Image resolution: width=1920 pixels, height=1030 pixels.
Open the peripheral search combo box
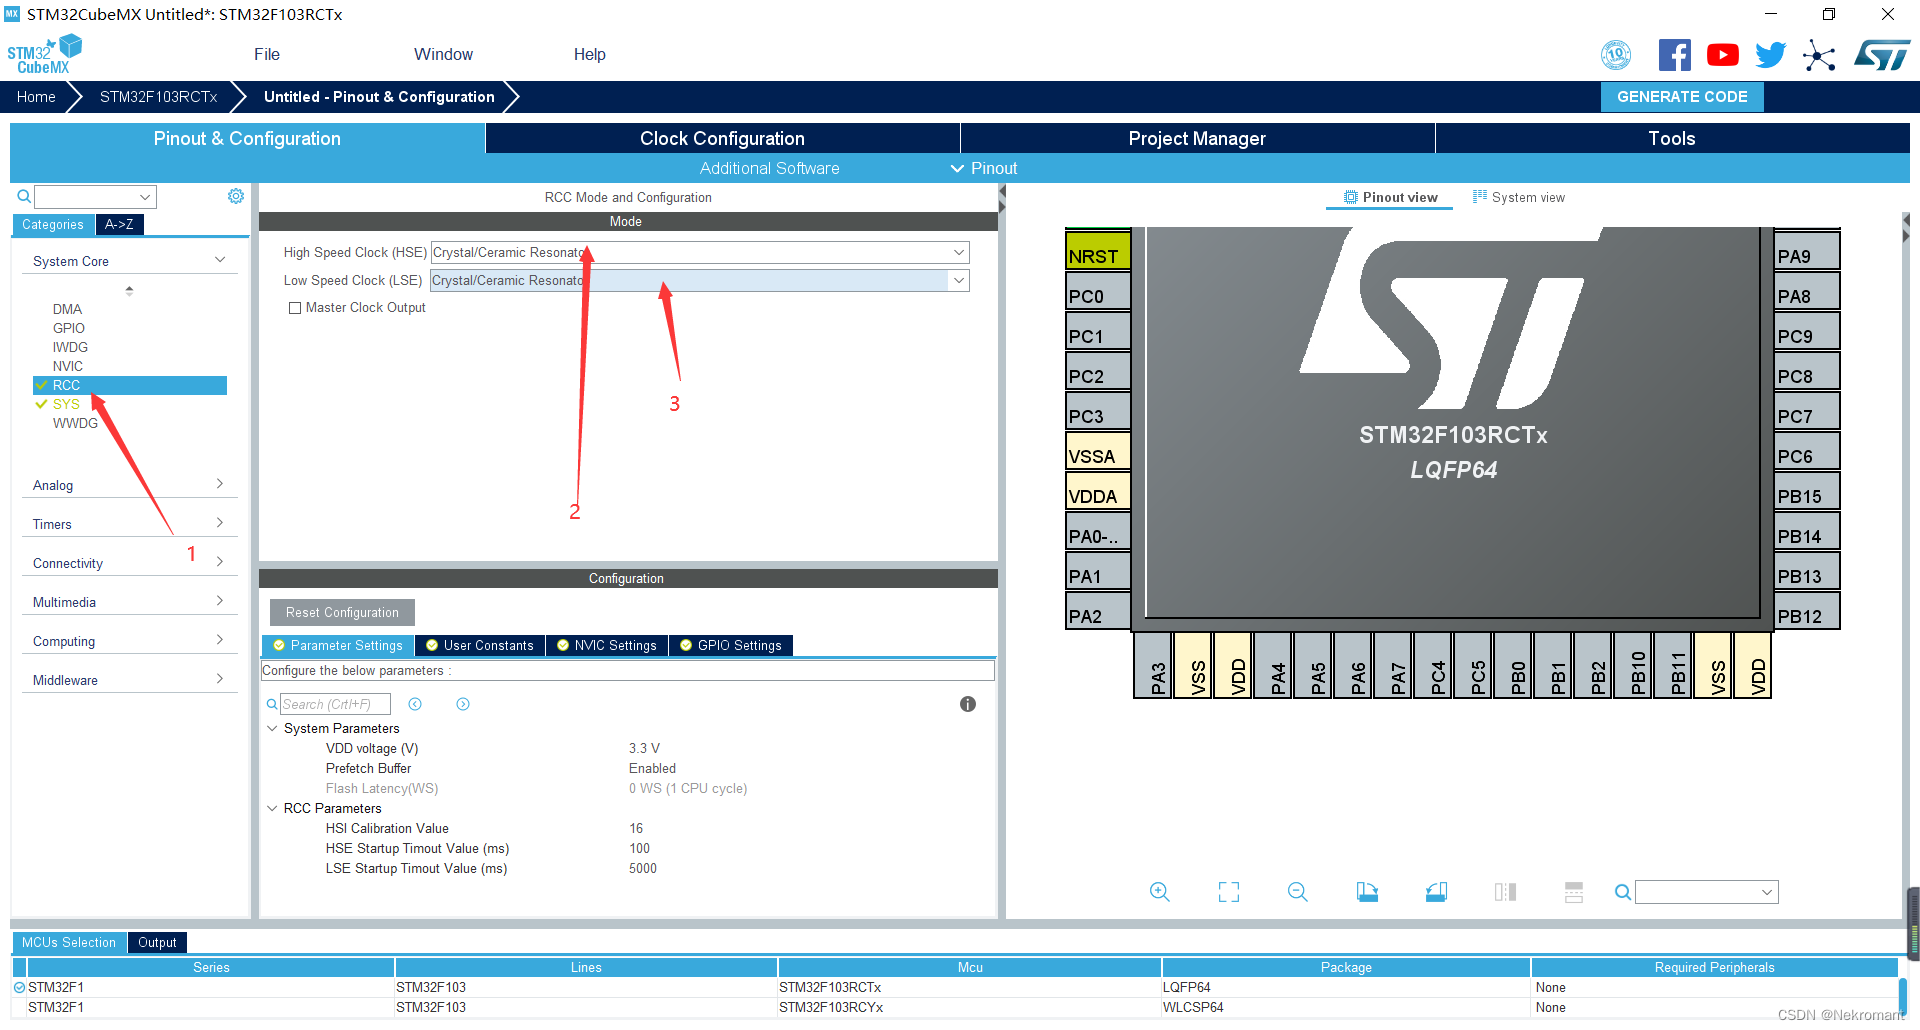point(96,196)
